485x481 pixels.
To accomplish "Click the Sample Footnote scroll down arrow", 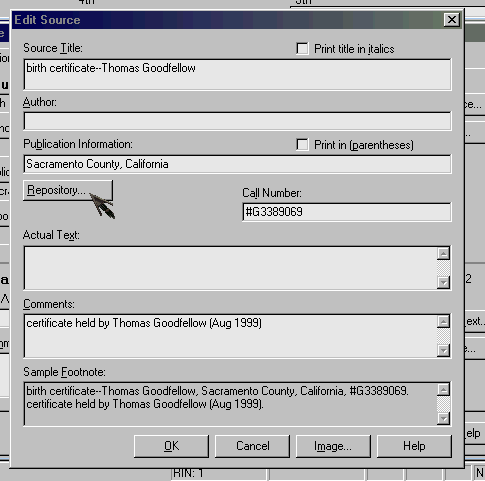I will point(444,418).
